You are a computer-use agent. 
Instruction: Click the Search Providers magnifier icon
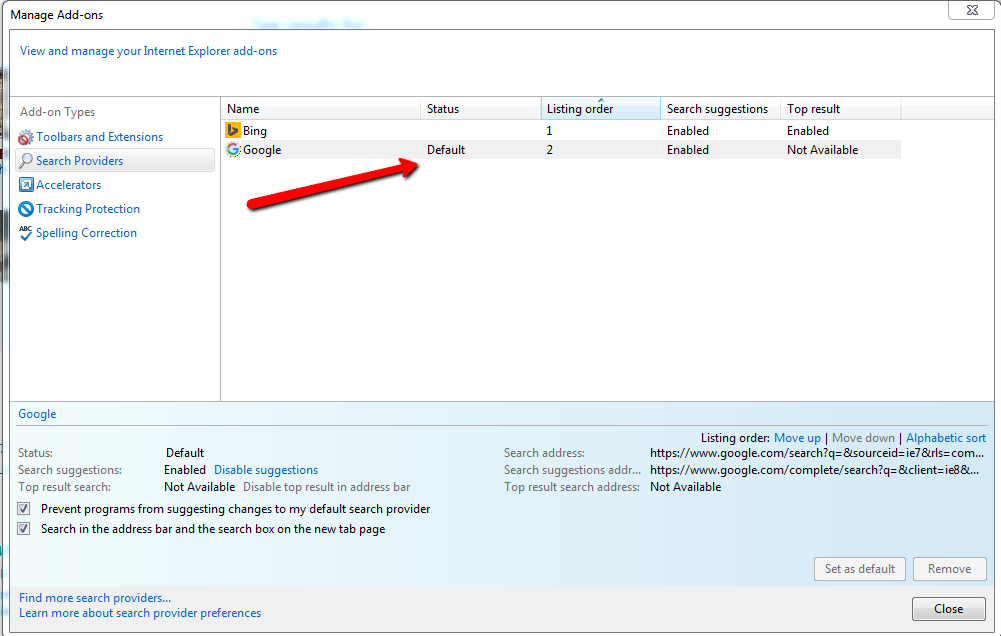26,161
